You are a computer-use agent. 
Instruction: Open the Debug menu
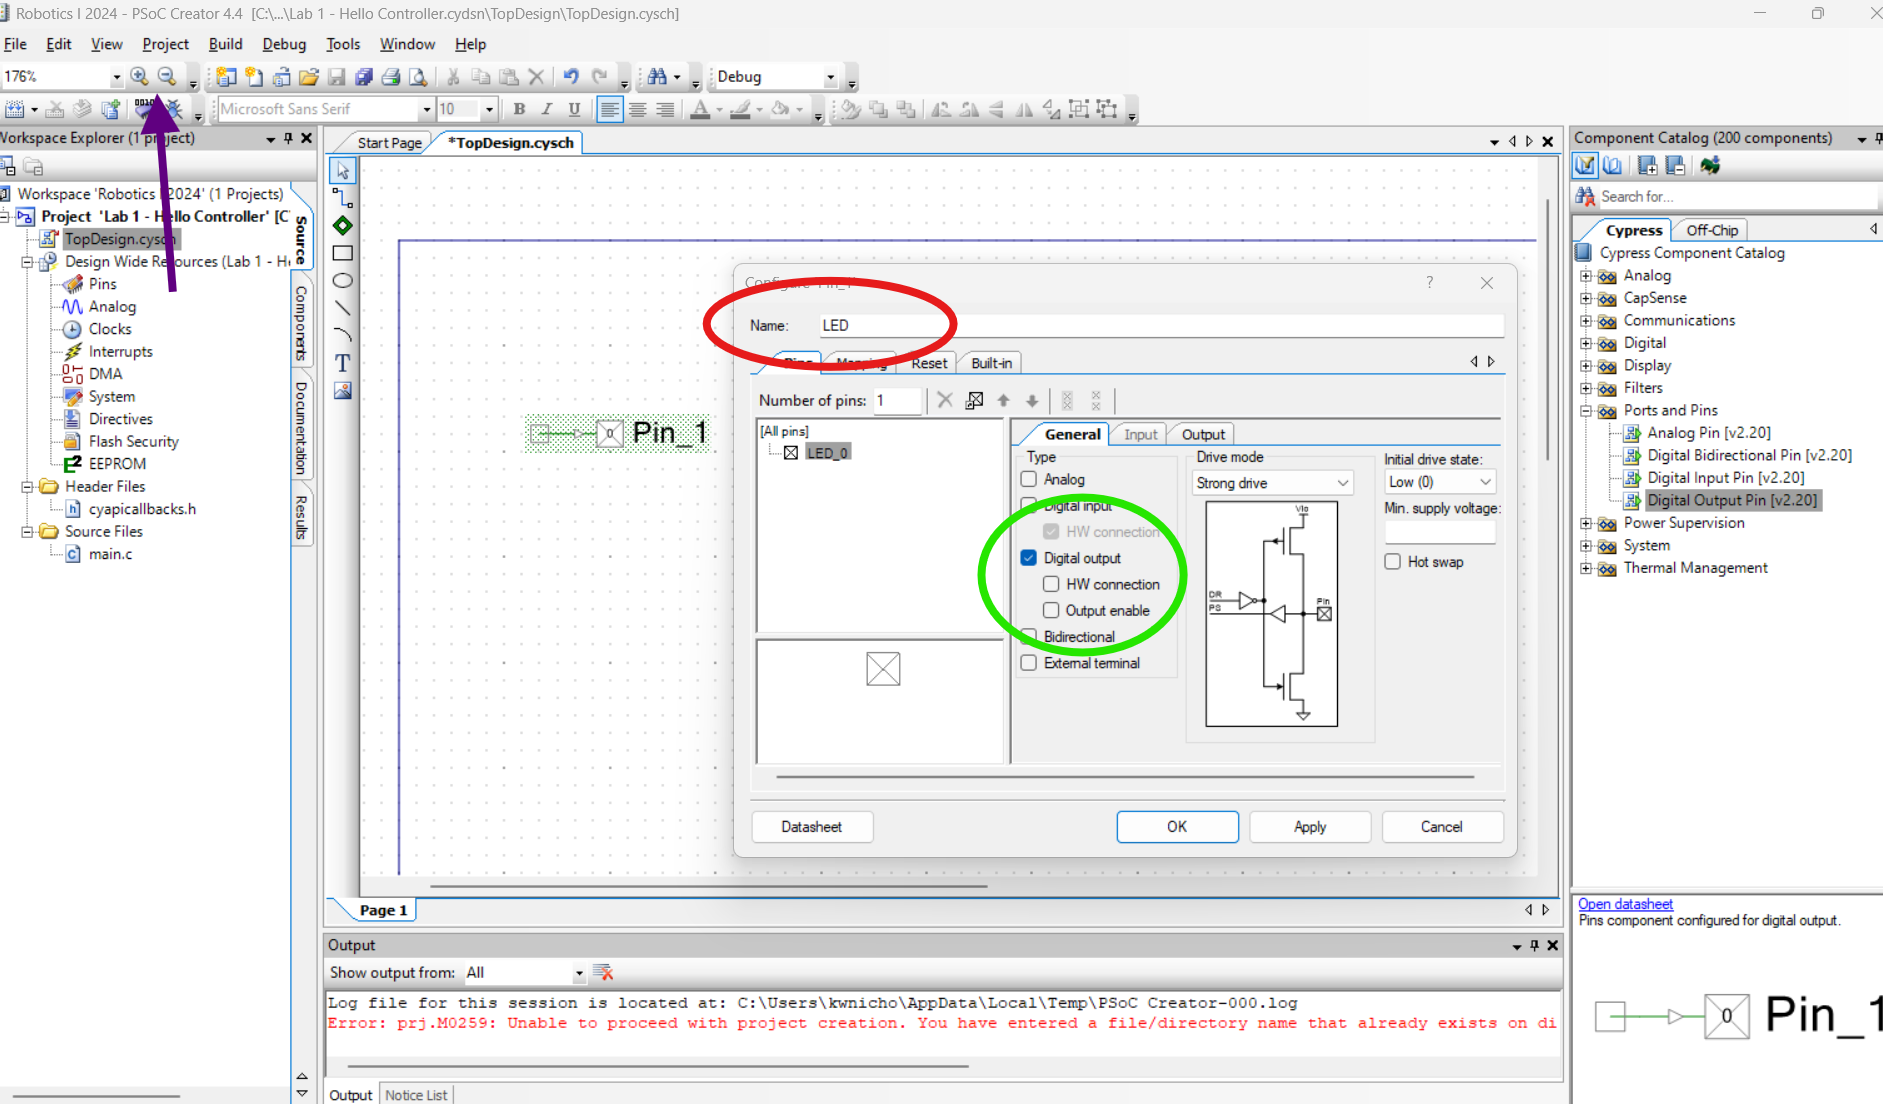pos(284,44)
